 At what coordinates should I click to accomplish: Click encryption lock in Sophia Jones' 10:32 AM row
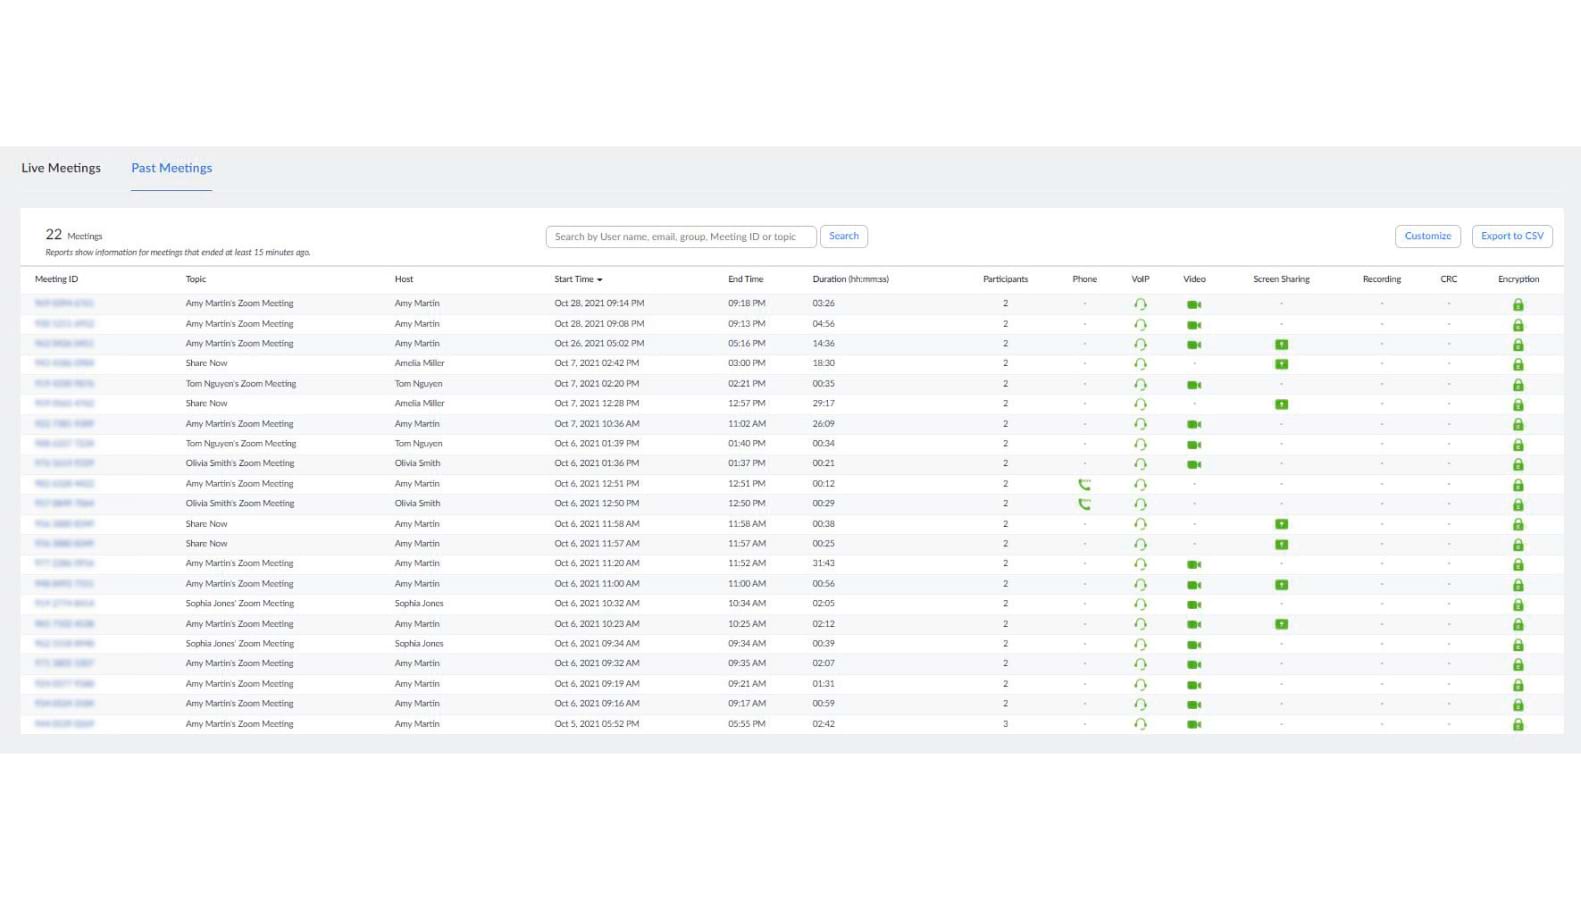(1518, 605)
